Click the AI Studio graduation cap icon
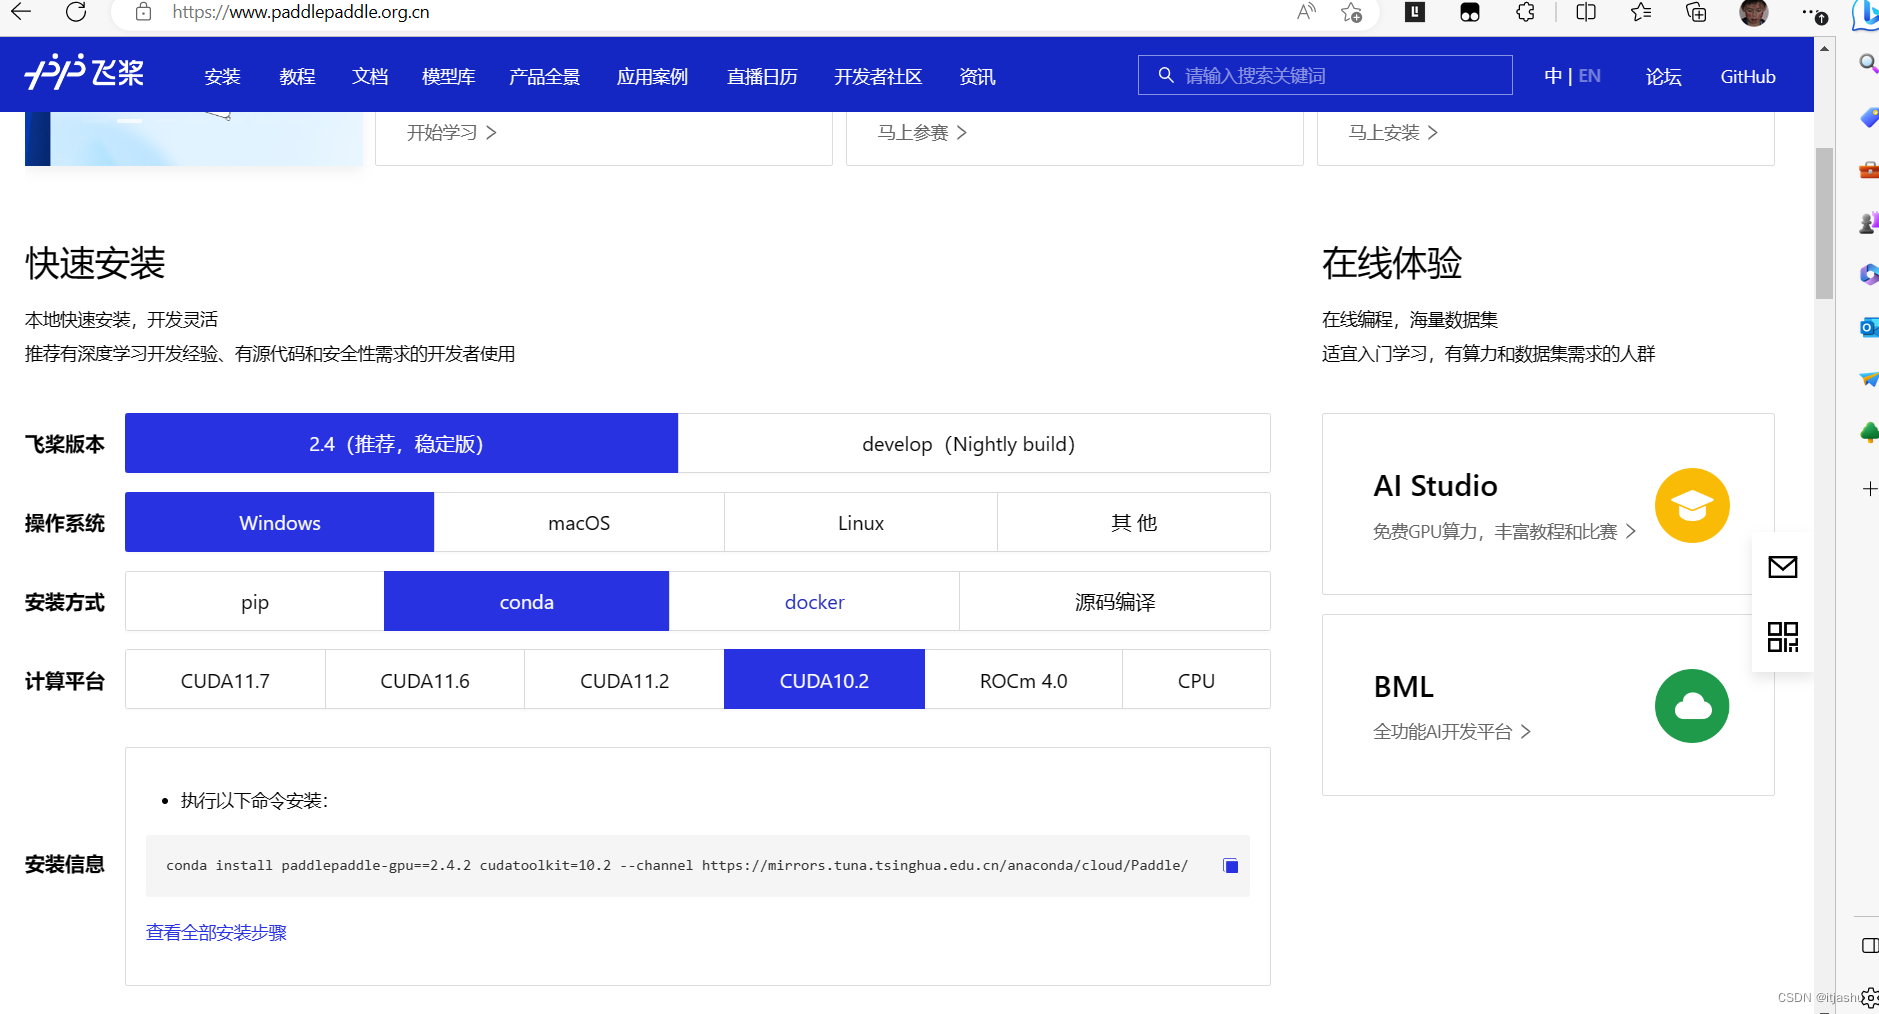The image size is (1879, 1014). coord(1692,506)
